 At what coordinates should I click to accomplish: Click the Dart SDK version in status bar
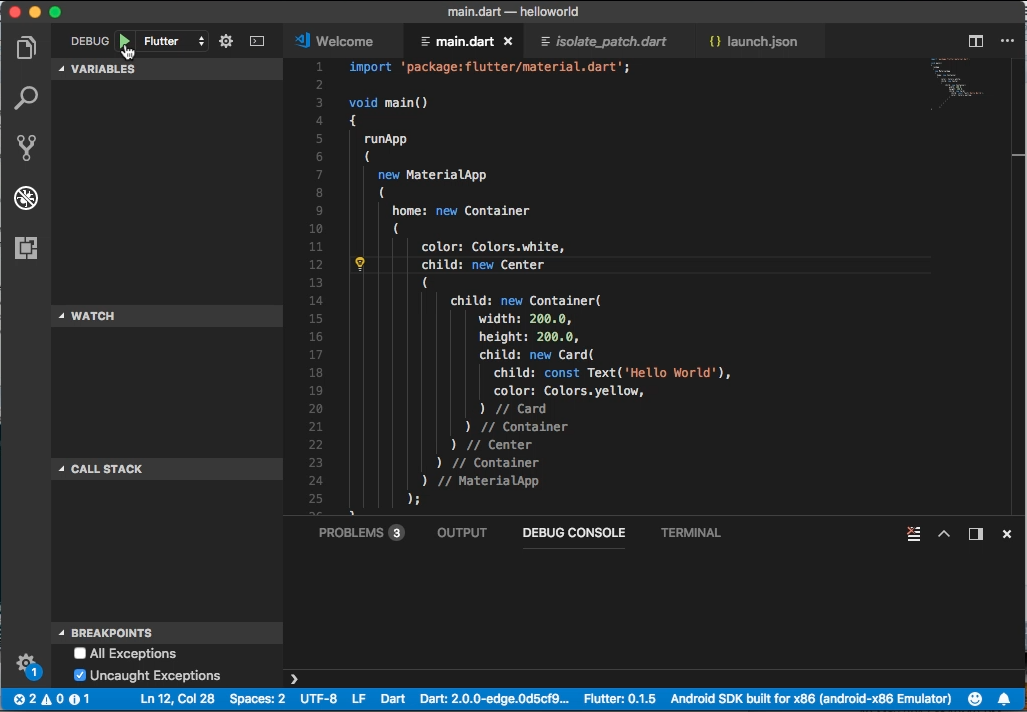[x=495, y=699]
